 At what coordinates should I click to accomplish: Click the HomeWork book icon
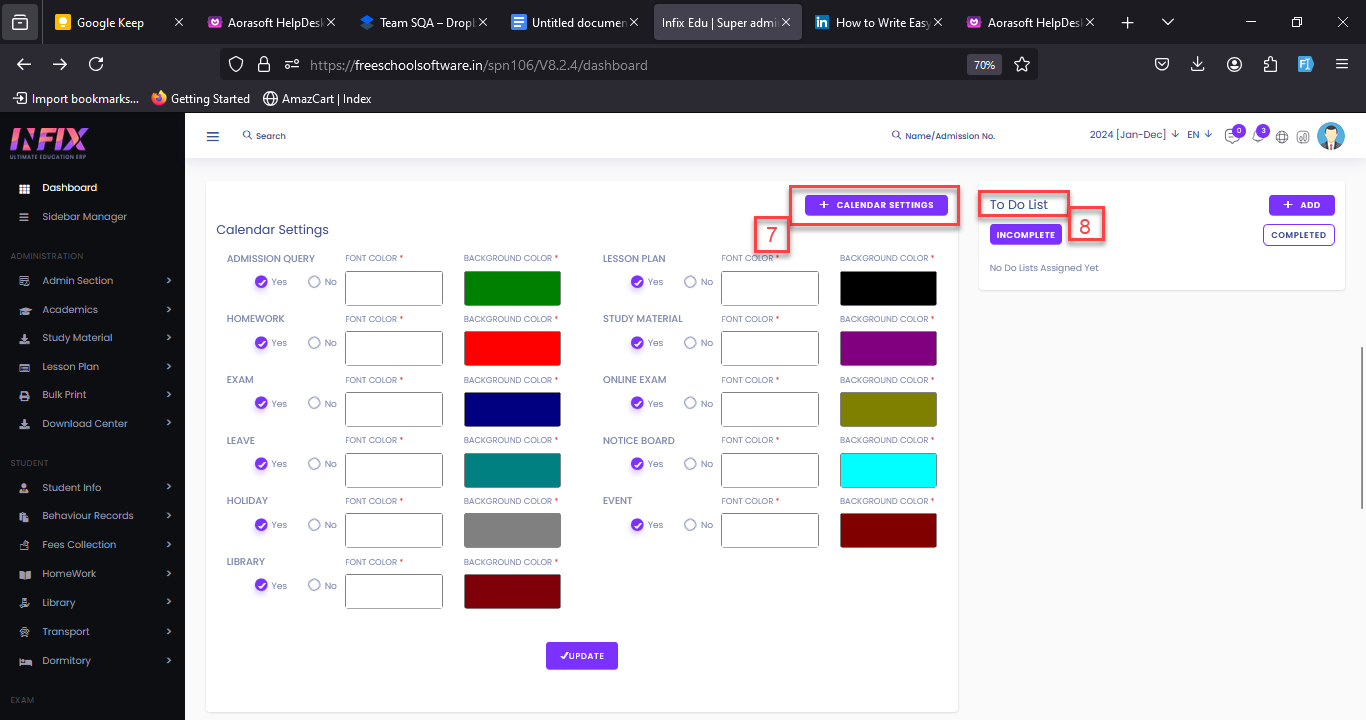coord(24,574)
